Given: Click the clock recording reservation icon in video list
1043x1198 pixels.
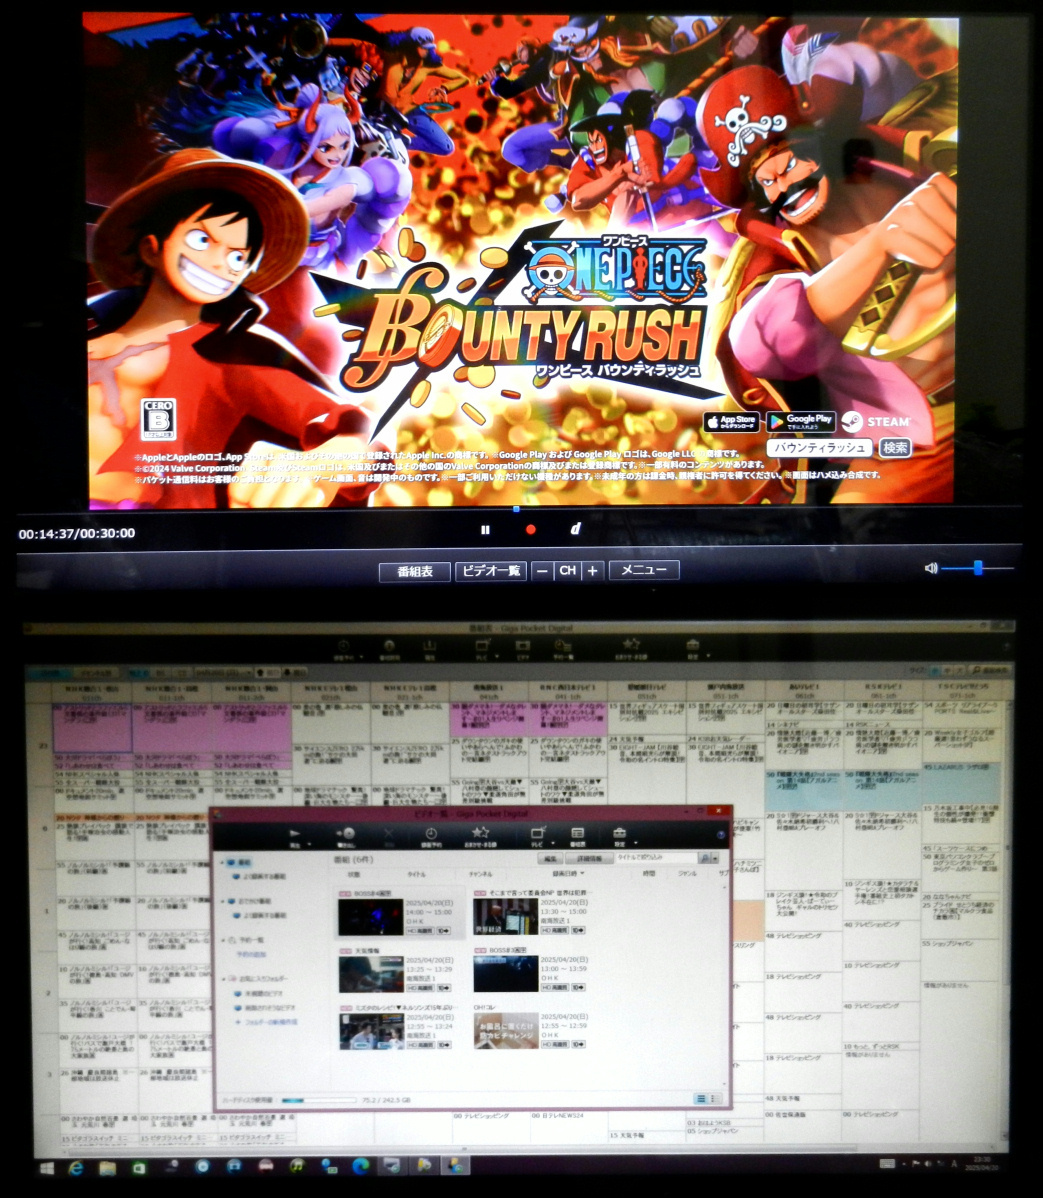Looking at the screenshot, I should click(x=431, y=834).
